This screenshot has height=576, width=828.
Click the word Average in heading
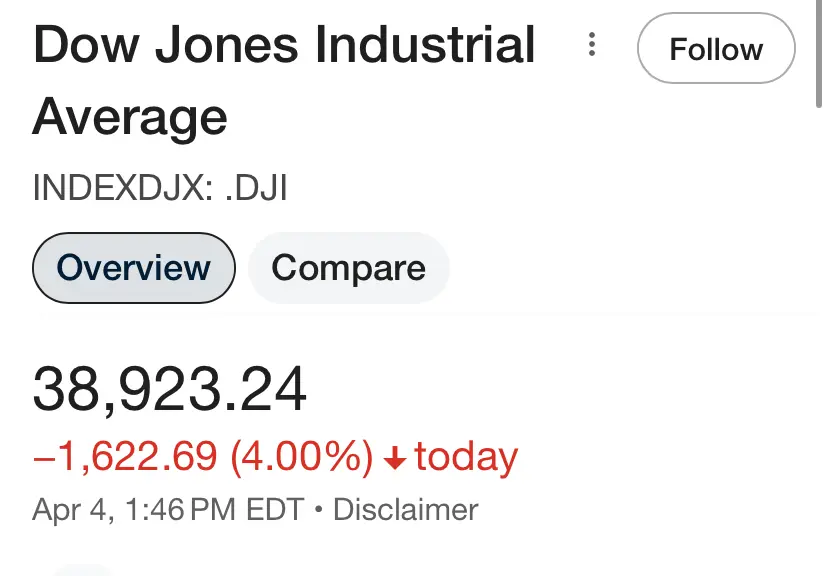click(130, 117)
